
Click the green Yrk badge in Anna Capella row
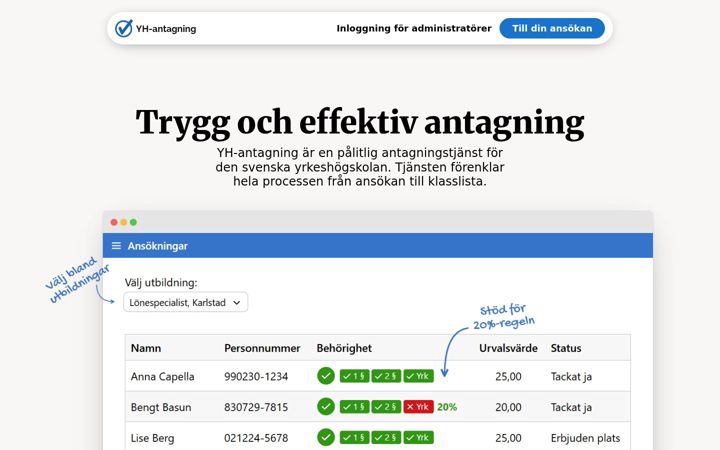pos(418,376)
